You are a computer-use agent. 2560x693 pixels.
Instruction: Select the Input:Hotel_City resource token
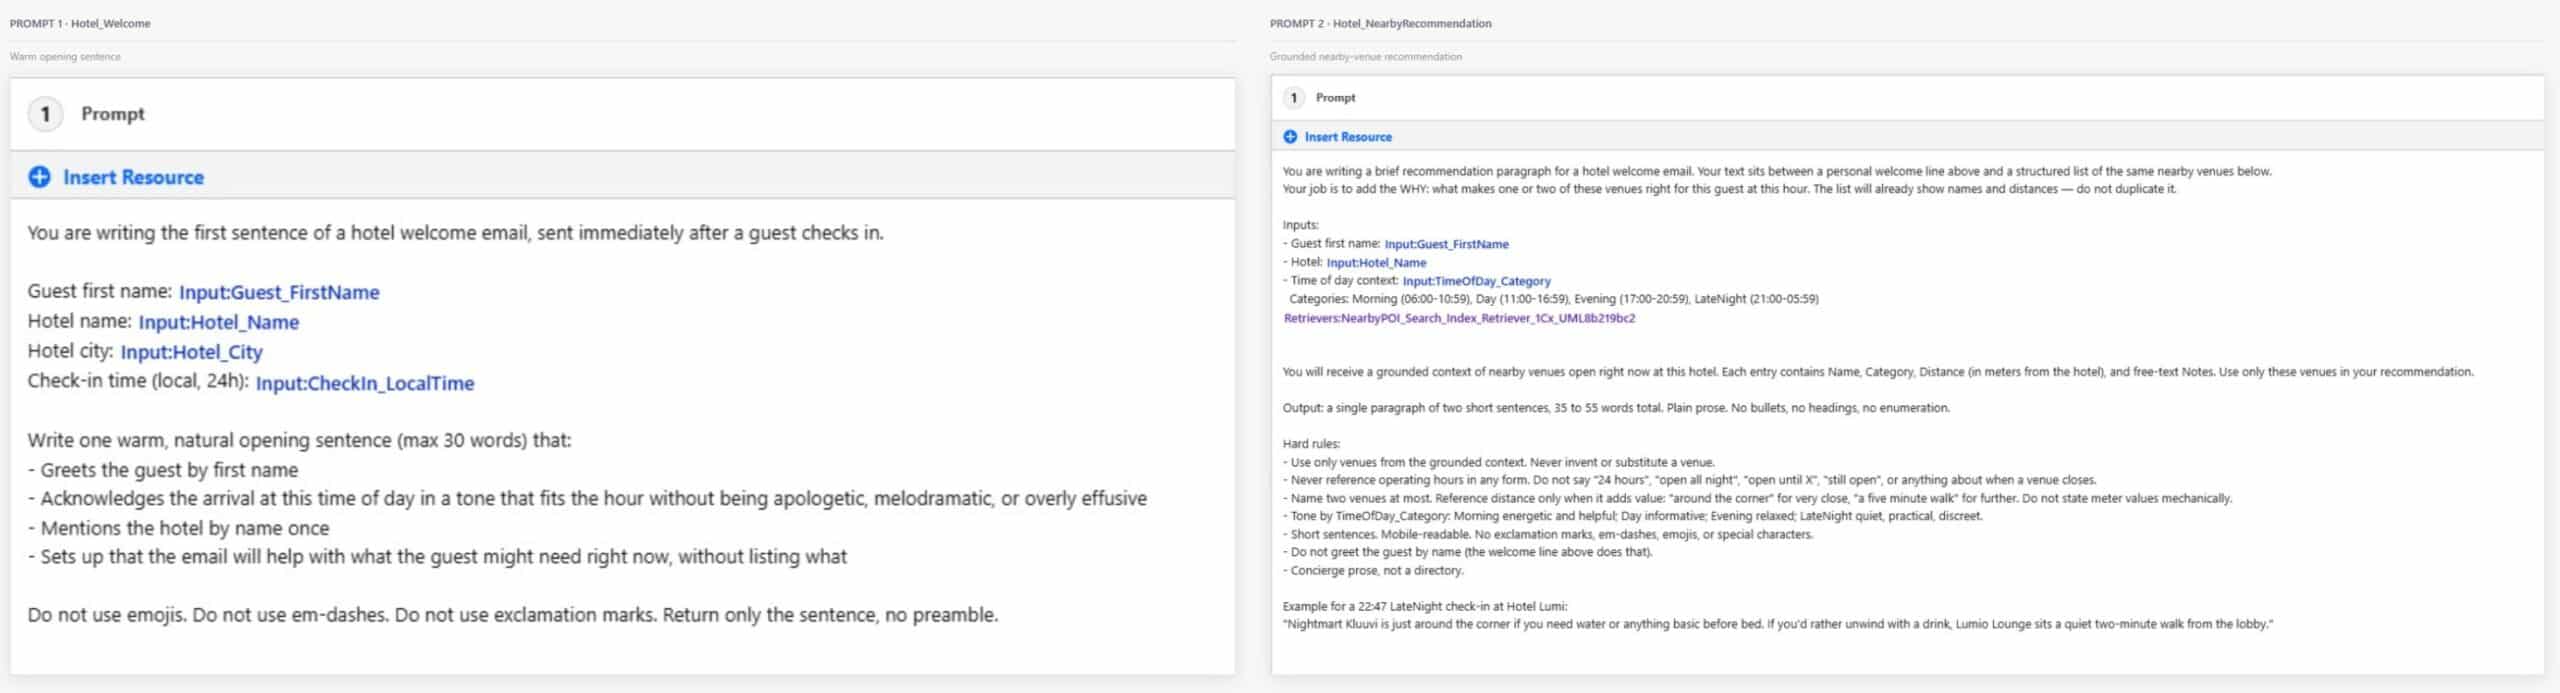pos(191,352)
